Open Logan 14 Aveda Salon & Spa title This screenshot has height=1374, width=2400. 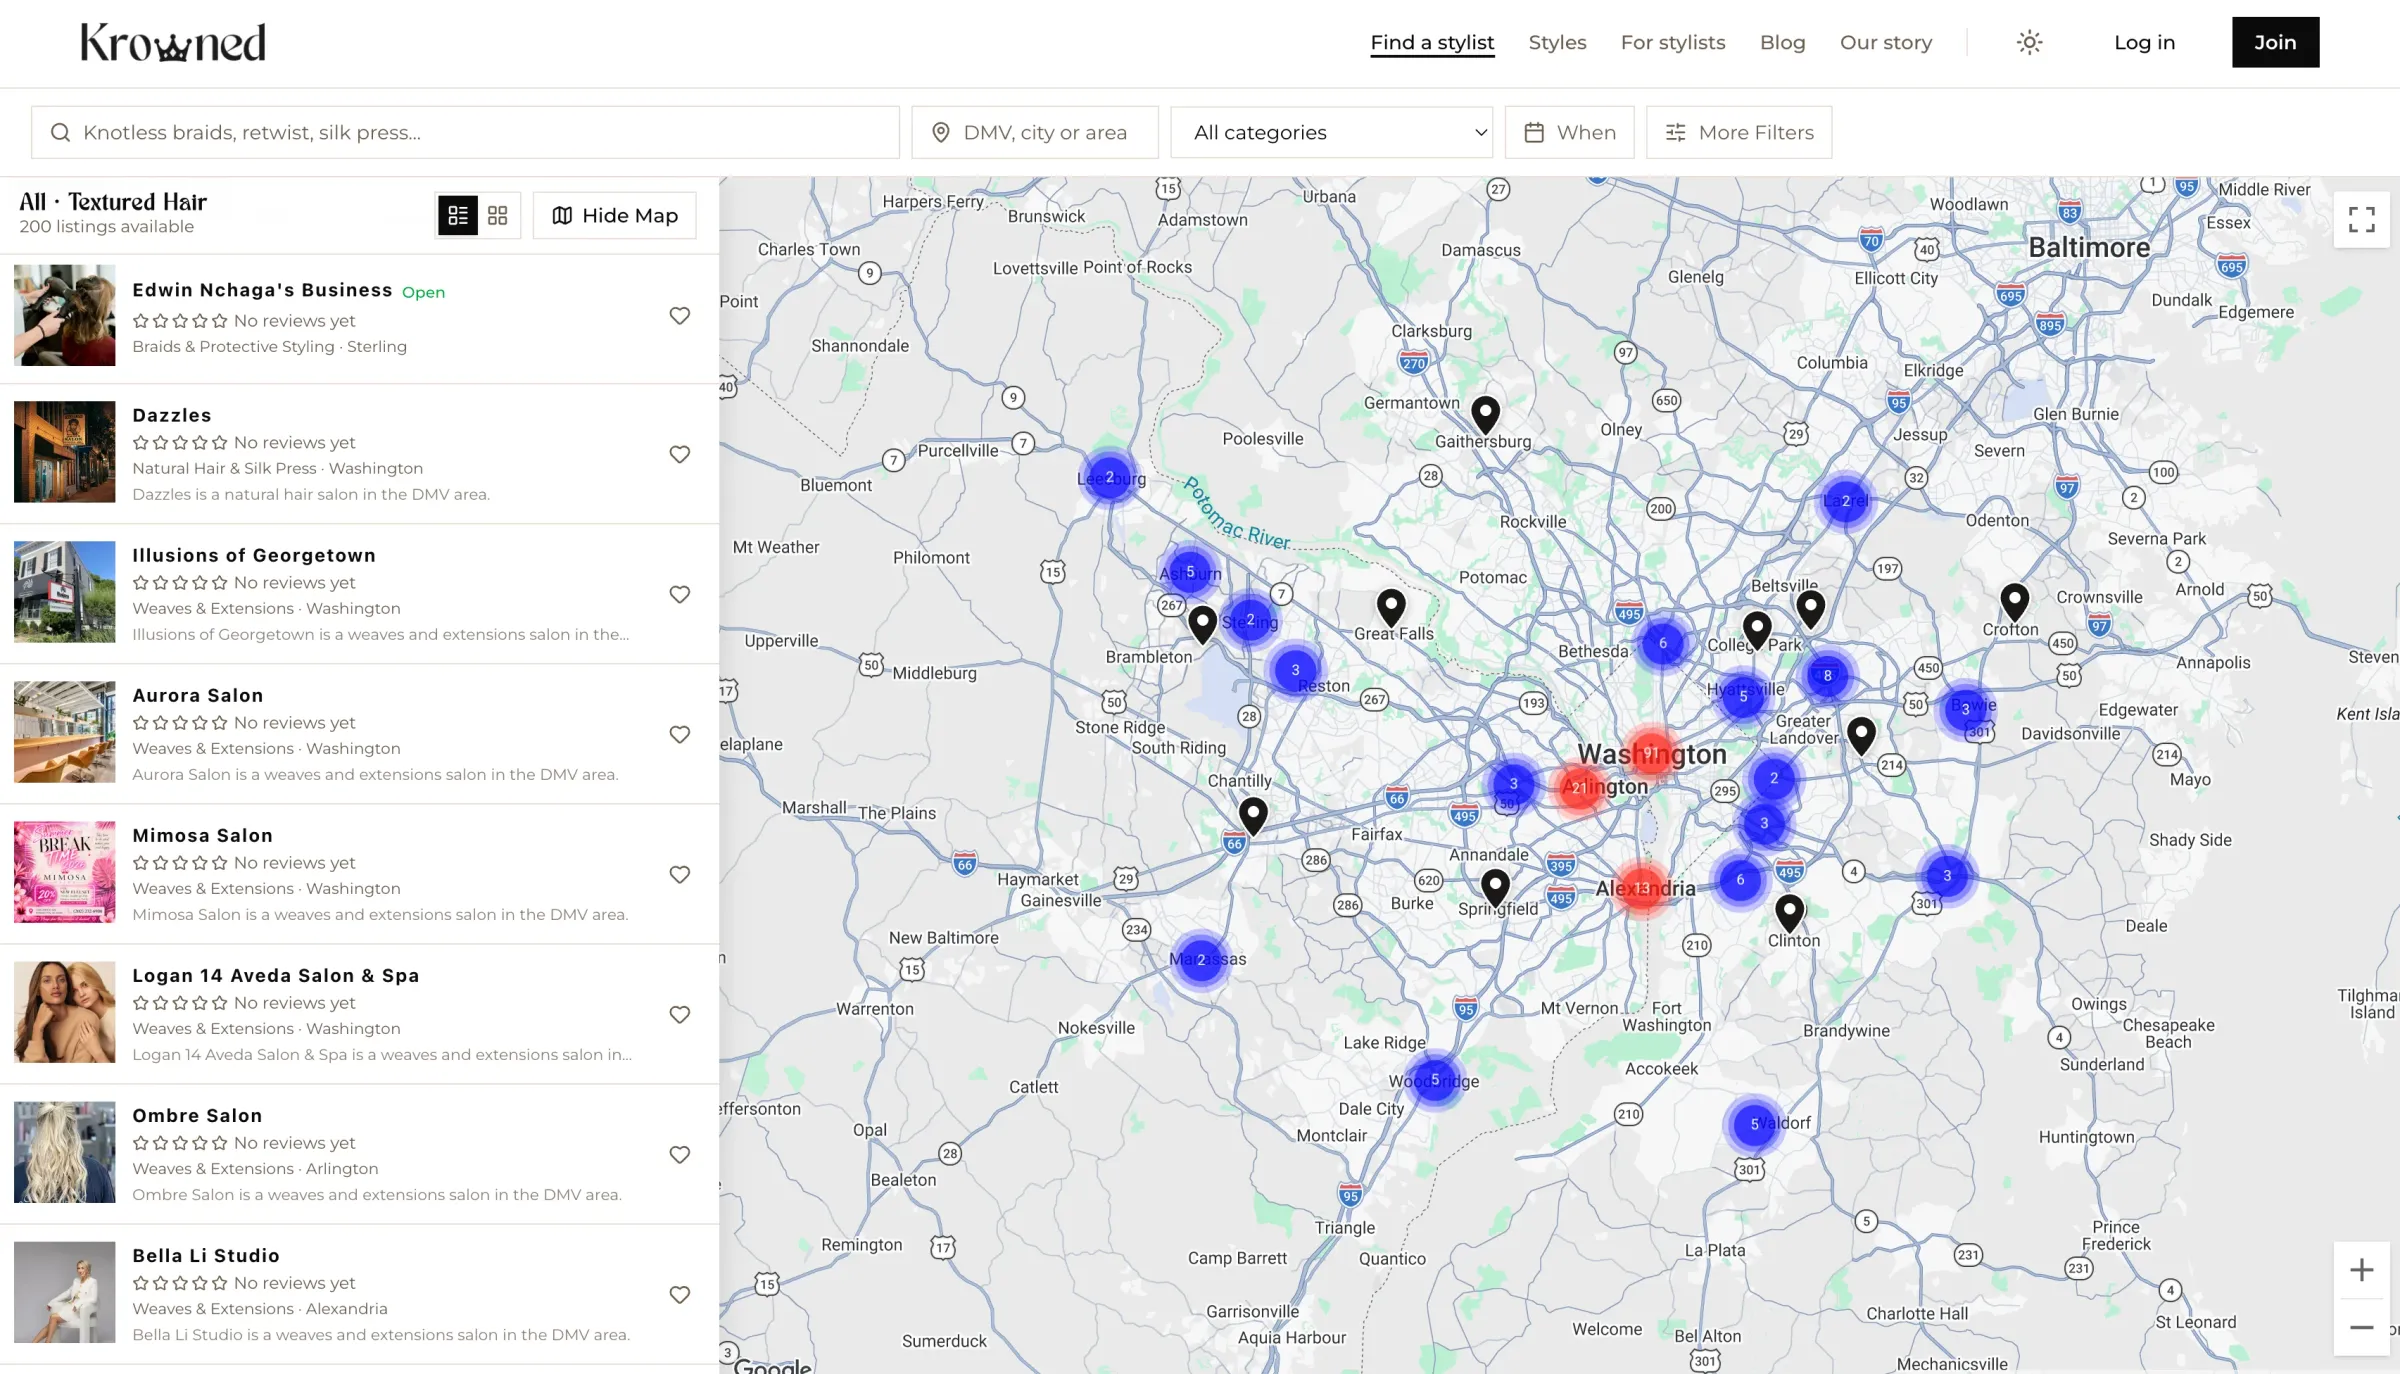[x=276, y=975]
